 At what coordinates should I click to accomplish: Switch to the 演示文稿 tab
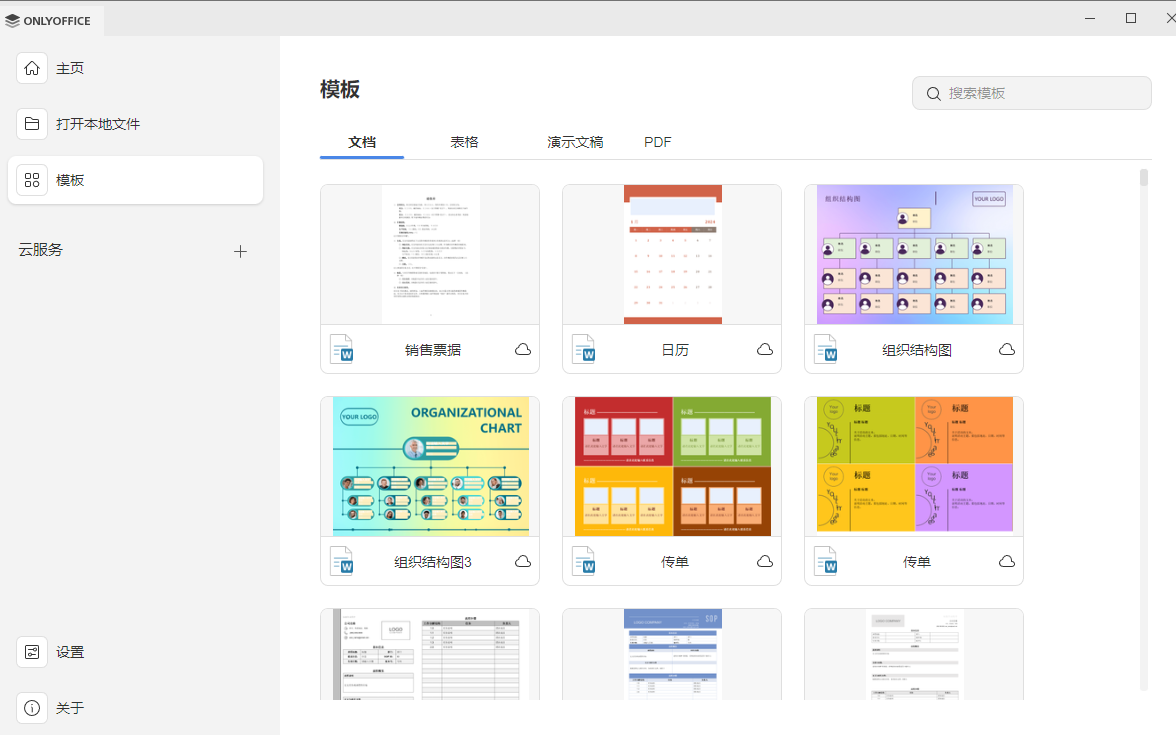pyautogui.click(x=574, y=142)
